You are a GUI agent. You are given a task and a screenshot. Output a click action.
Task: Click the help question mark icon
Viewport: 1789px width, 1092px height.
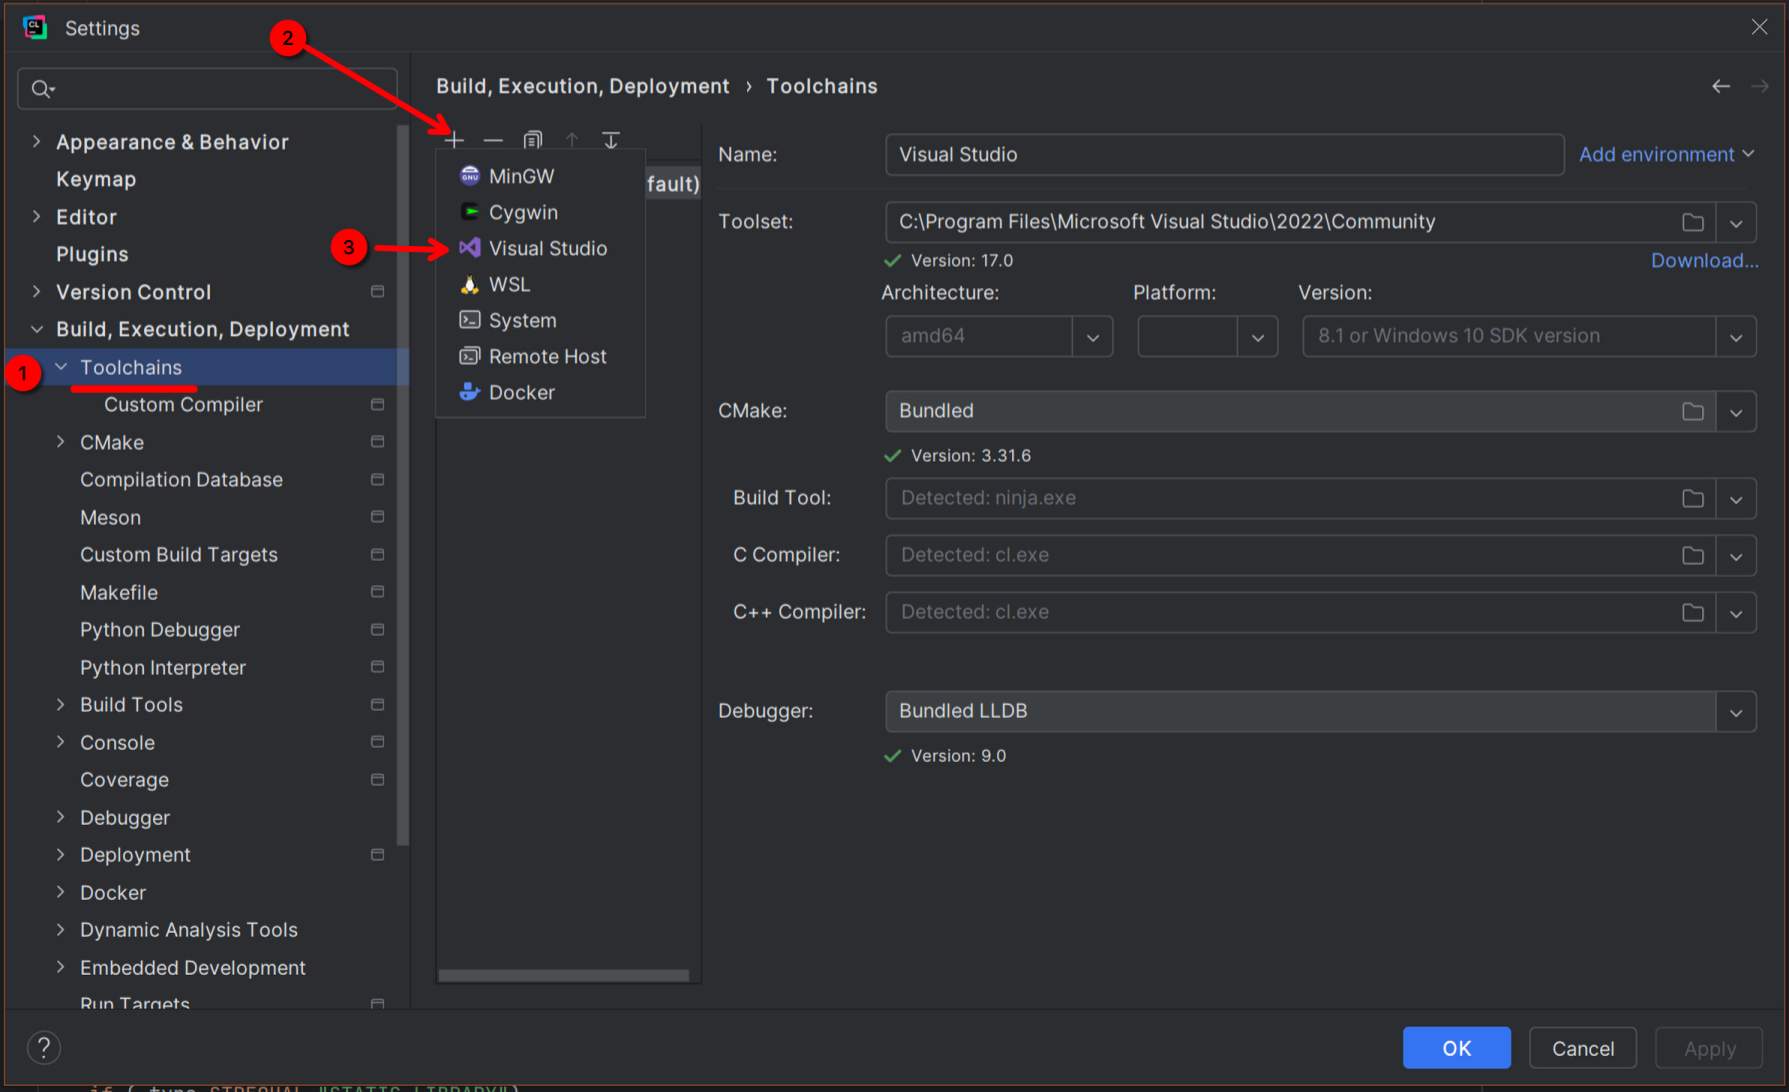pyautogui.click(x=44, y=1047)
